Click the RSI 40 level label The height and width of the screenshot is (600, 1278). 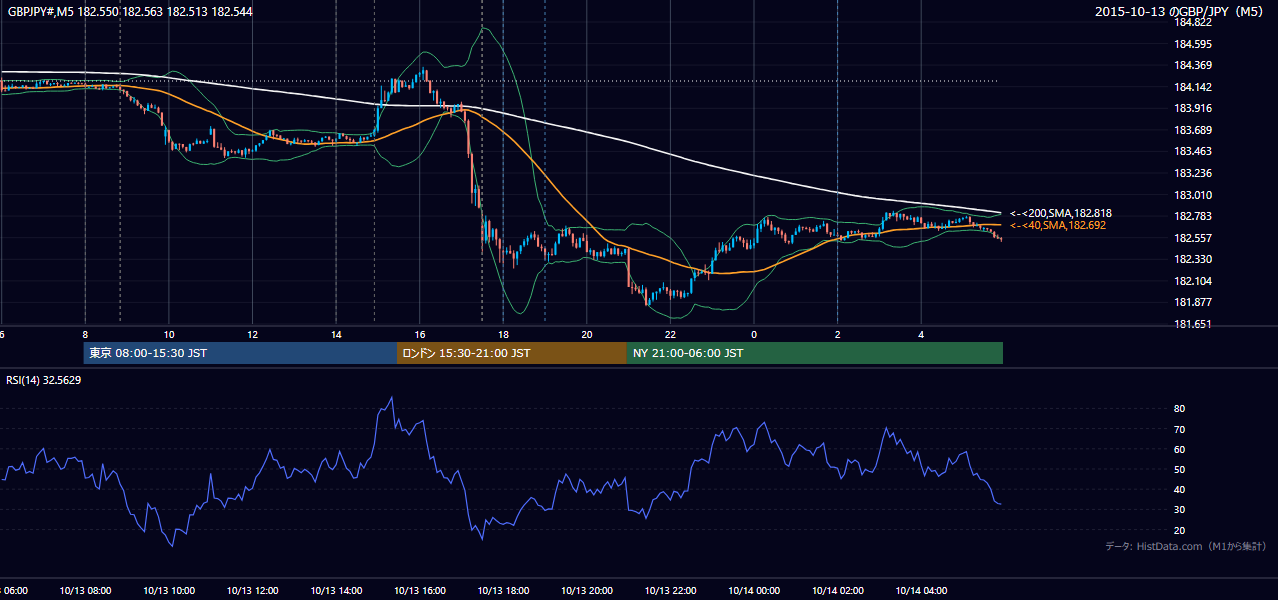click(x=1179, y=489)
